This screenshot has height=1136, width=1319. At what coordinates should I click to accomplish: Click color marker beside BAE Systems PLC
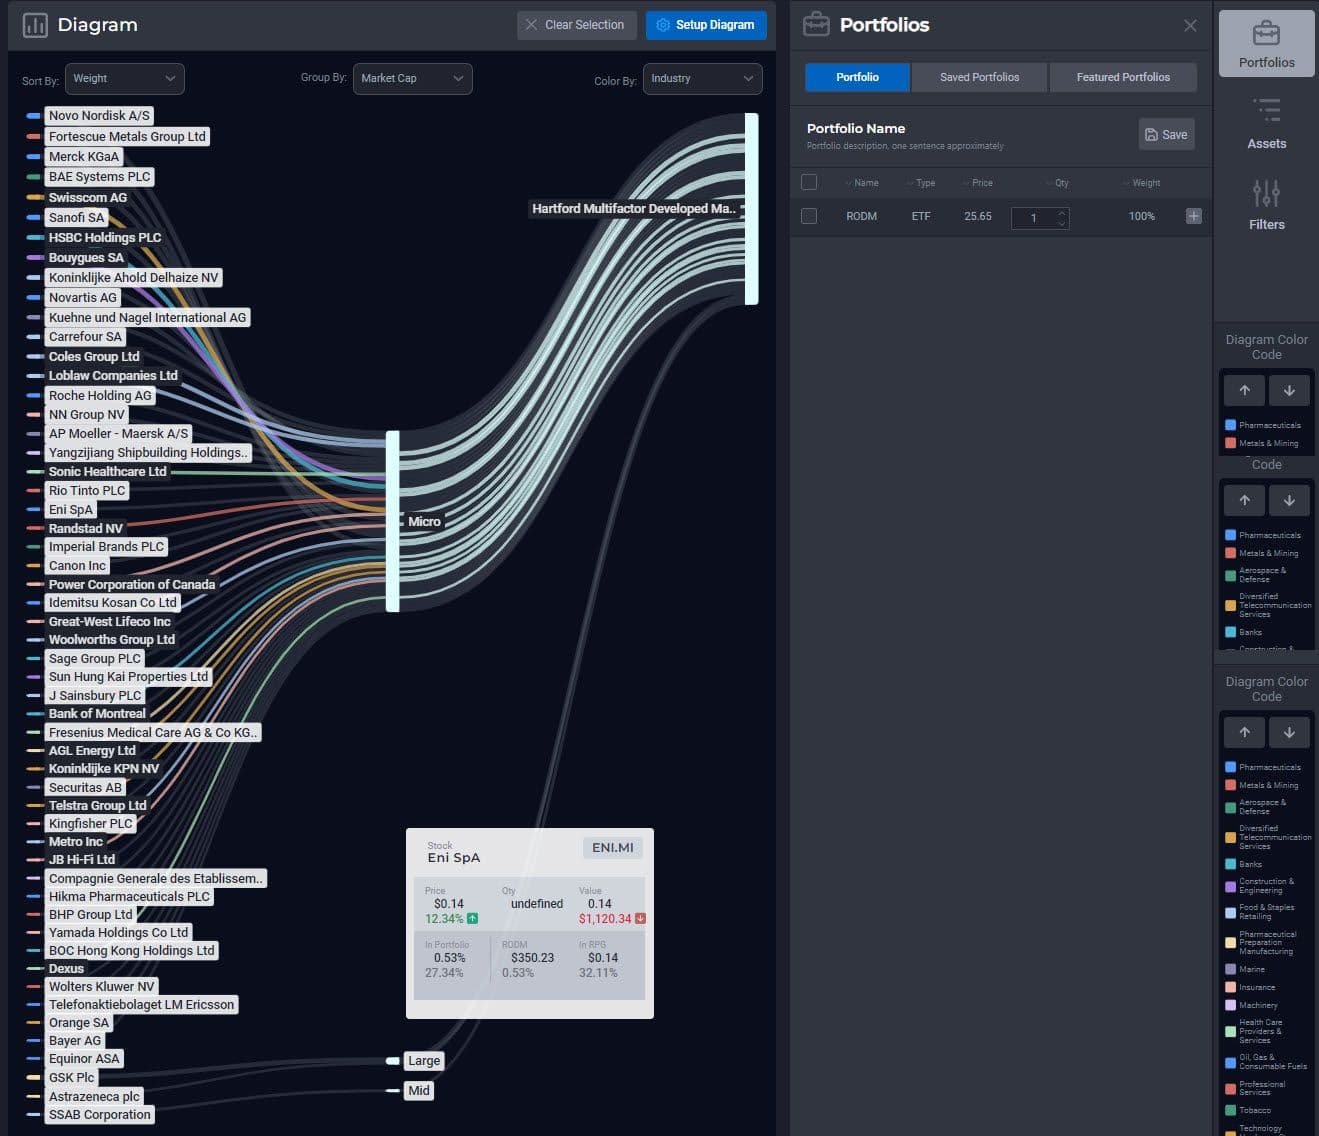[34, 177]
